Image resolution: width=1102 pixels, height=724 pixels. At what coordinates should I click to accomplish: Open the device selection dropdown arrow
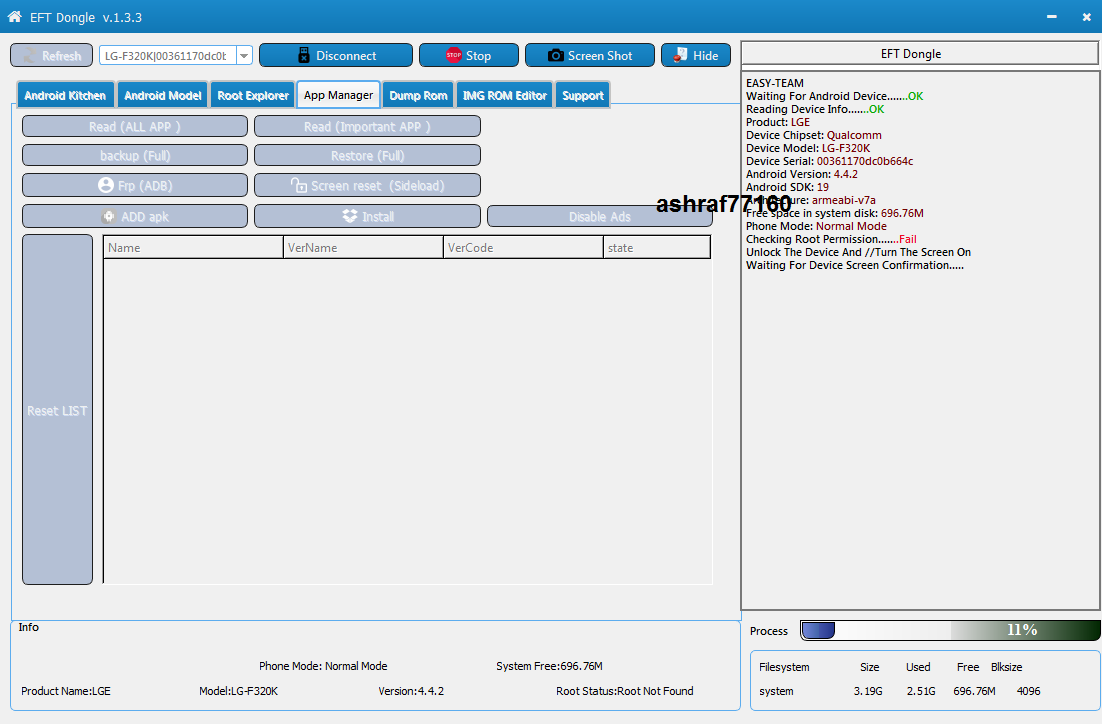[x=244, y=56]
